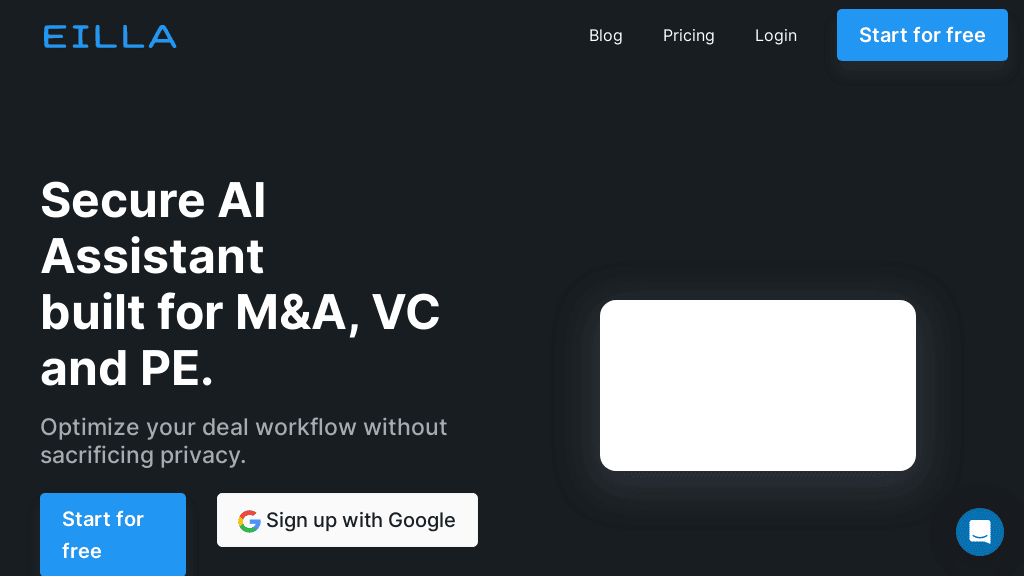Click the M&A, VC and PE heading text
The width and height of the screenshot is (1024, 576).
pos(240,340)
